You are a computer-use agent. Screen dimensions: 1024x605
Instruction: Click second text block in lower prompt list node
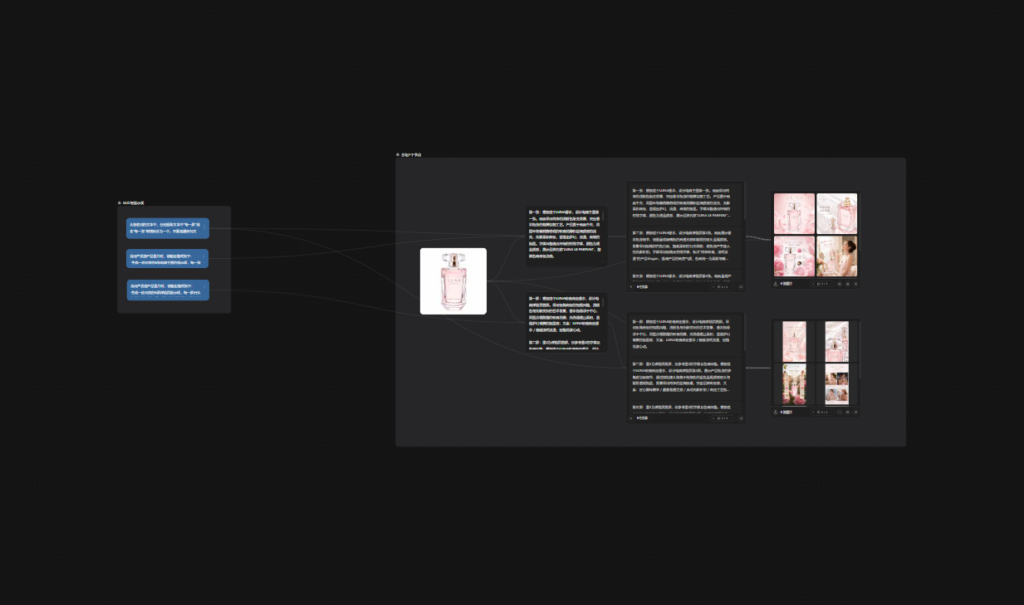(685, 377)
